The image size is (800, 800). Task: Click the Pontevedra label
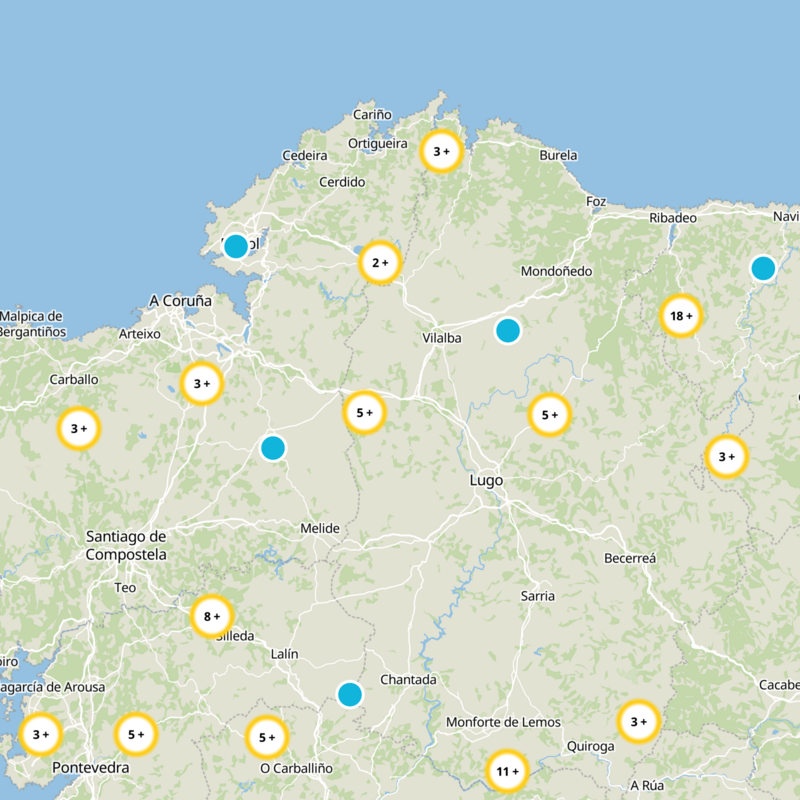(x=91, y=767)
